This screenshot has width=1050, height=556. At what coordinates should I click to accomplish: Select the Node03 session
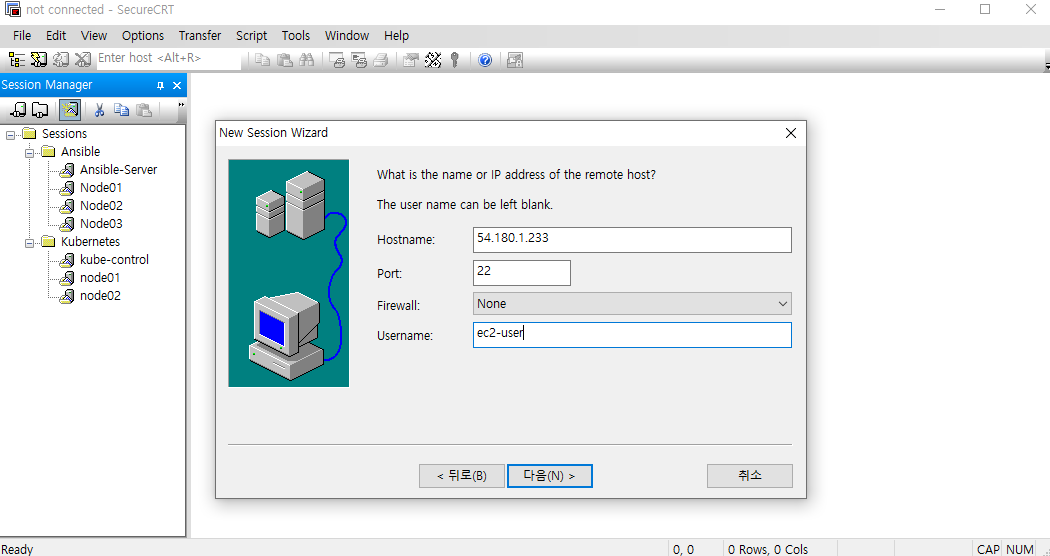(101, 224)
